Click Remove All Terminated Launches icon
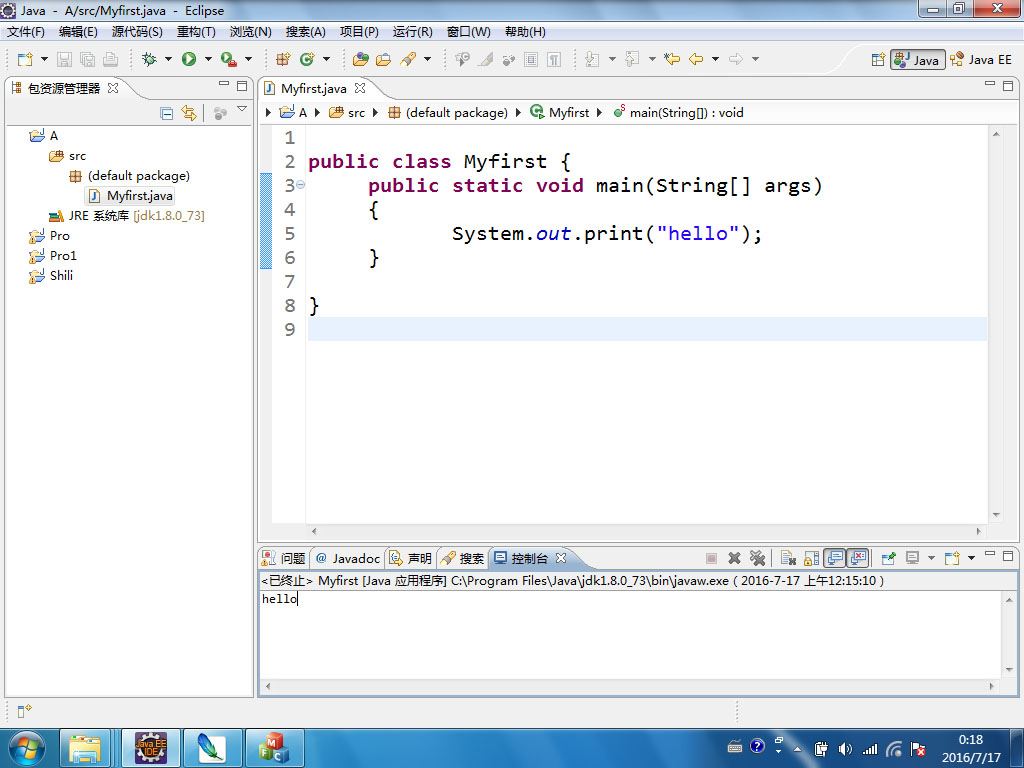 [757, 558]
